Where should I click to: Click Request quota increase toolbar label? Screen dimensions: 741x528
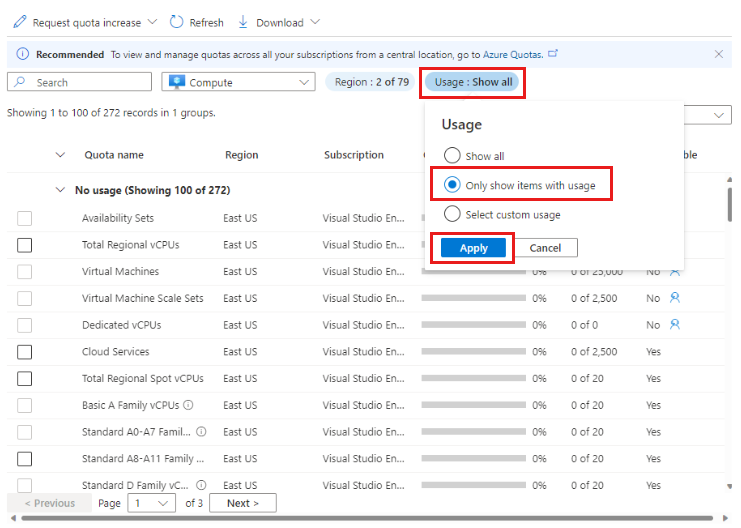(86, 22)
